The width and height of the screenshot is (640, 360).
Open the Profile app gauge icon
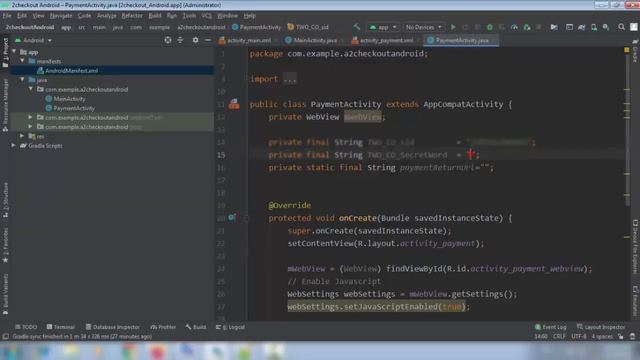point(514,27)
